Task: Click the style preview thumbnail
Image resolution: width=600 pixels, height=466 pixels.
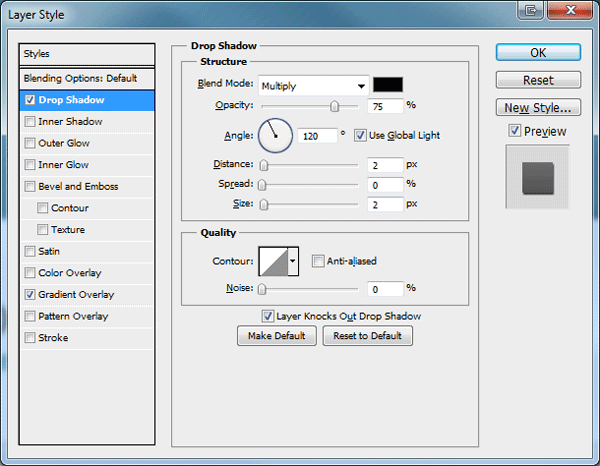Action: click(538, 177)
